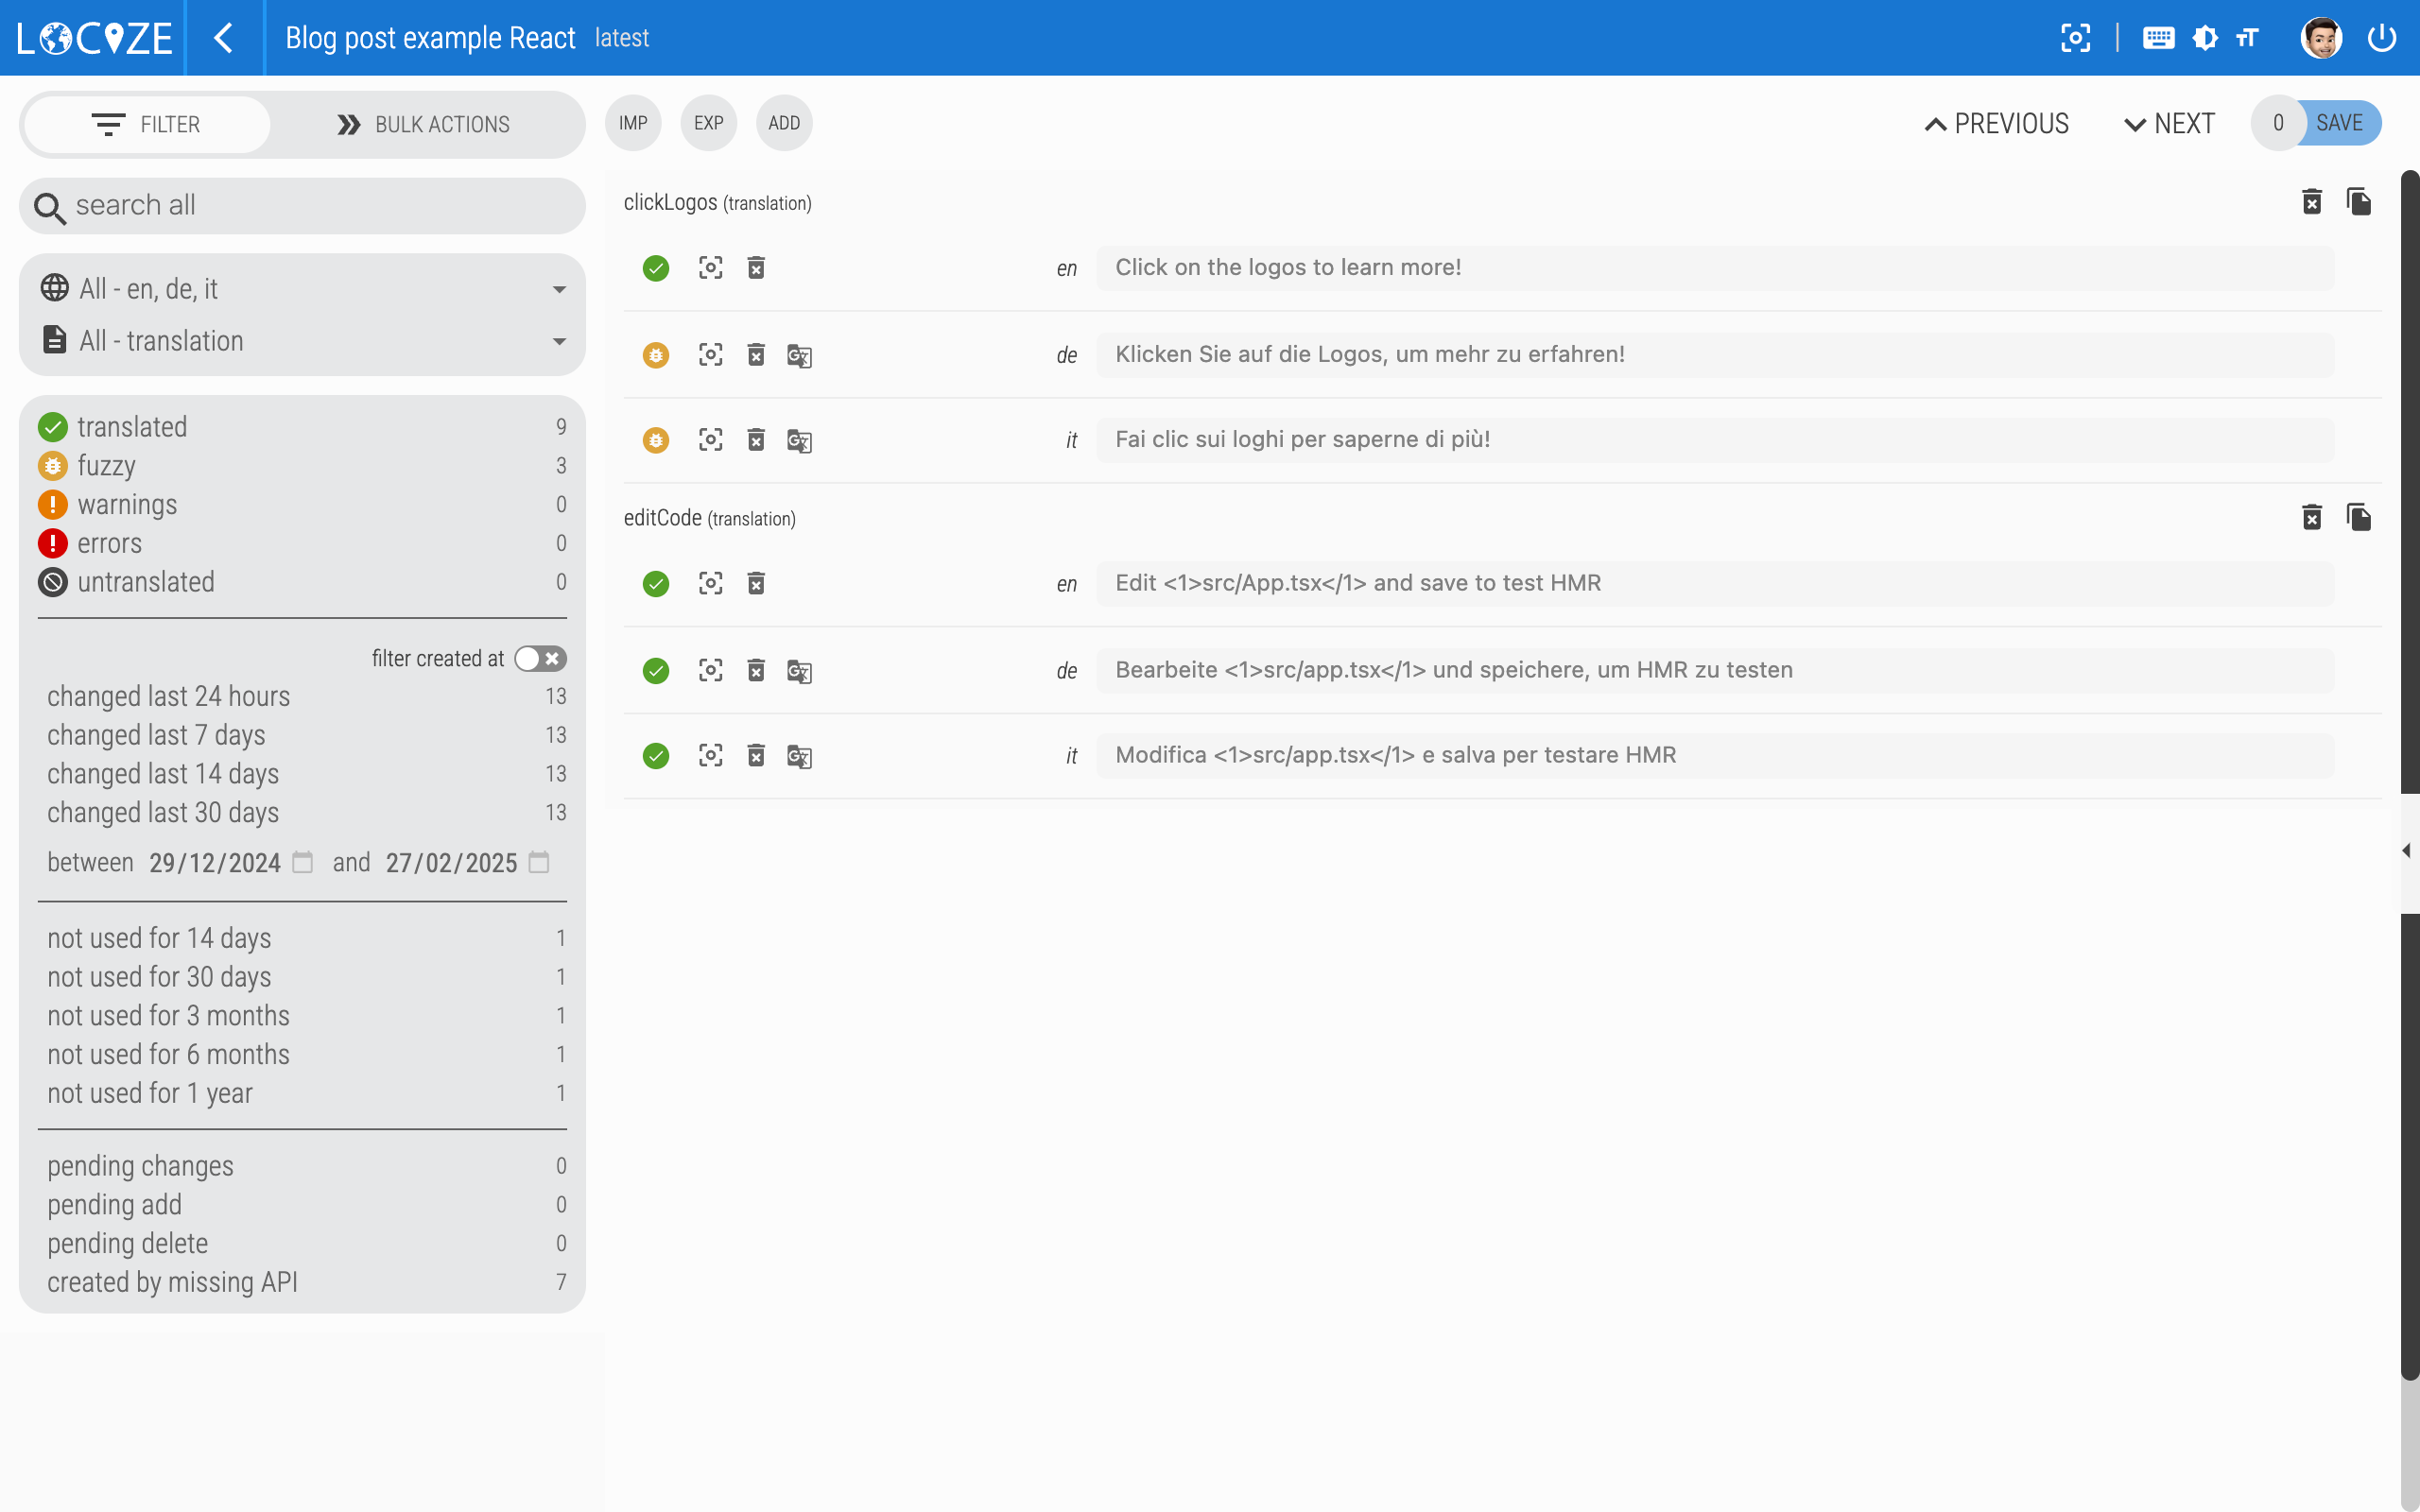Click the back arrow in header

[224, 38]
